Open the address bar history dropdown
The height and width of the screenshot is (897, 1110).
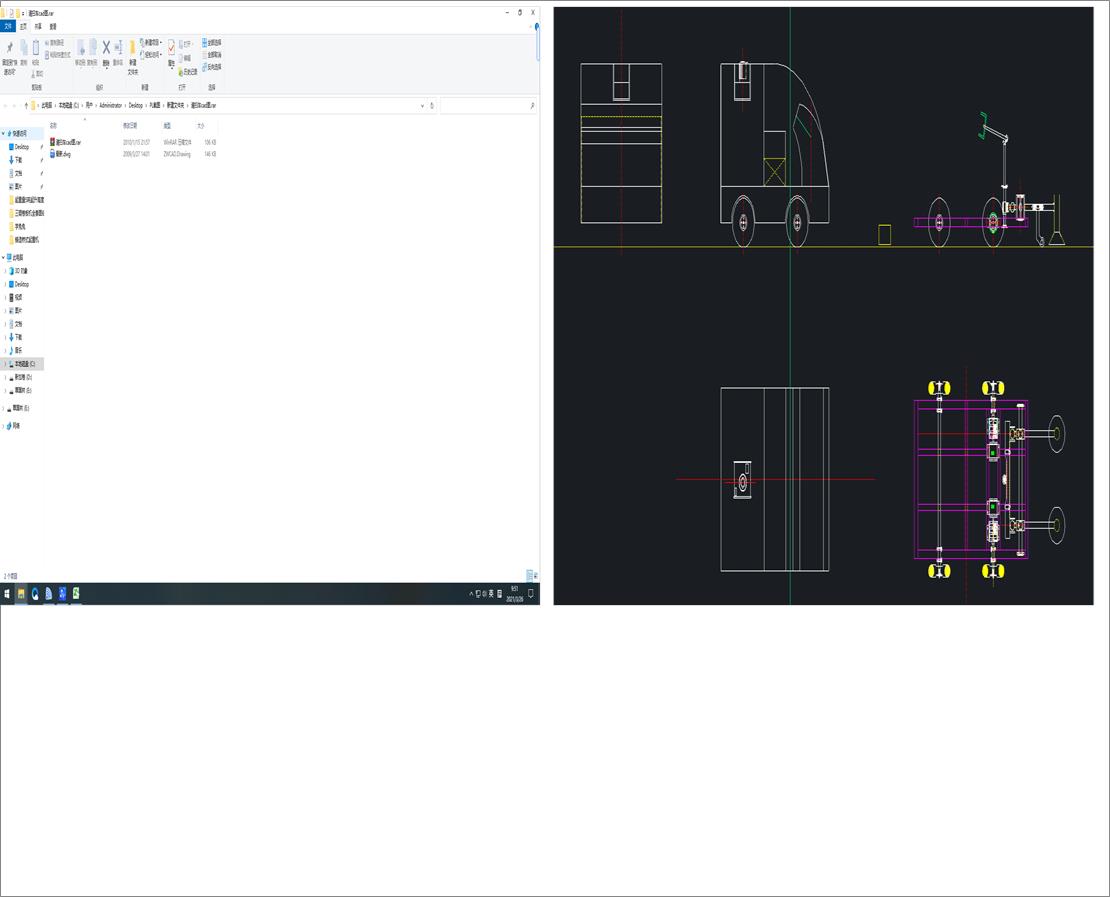[x=422, y=105]
